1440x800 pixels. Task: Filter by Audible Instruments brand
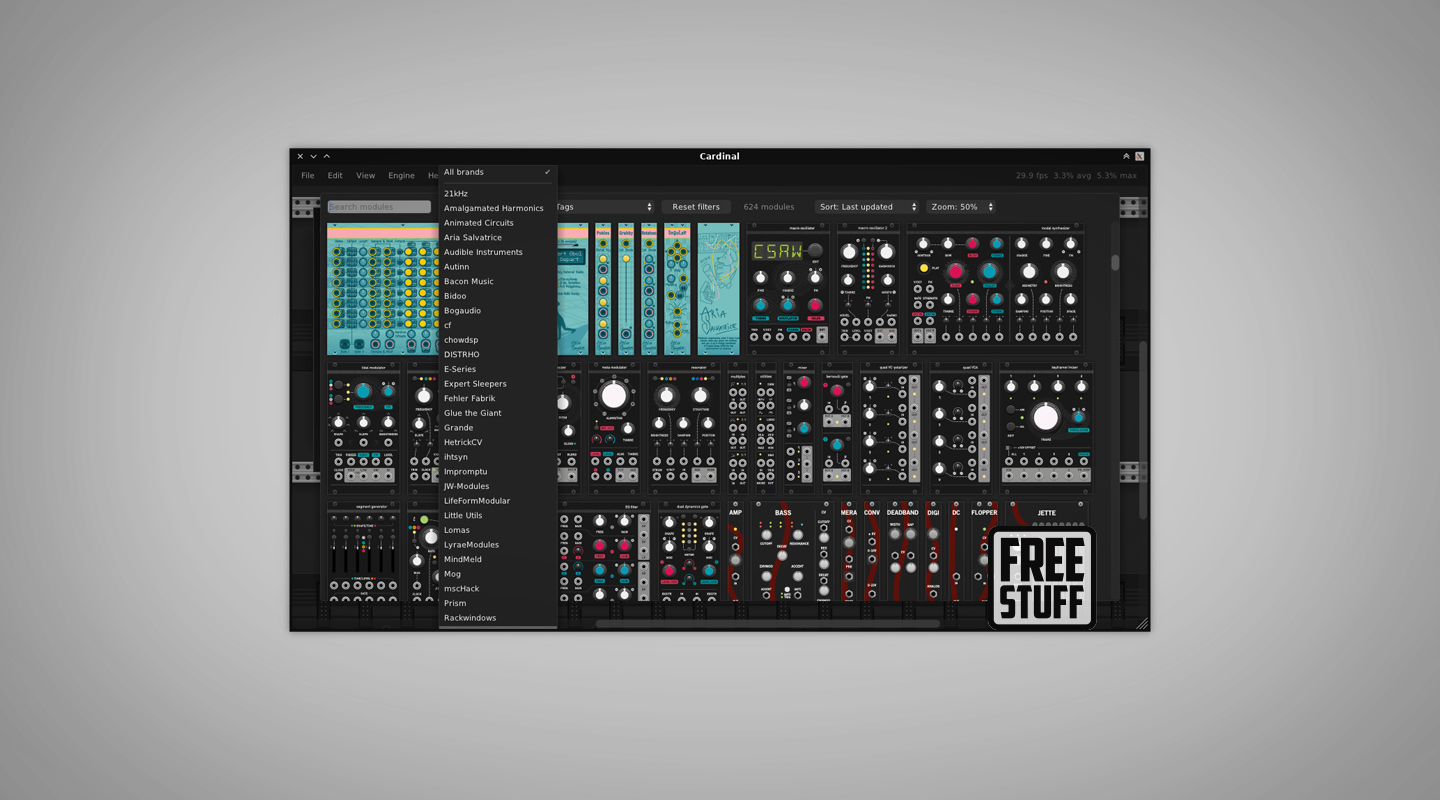pos(498,252)
